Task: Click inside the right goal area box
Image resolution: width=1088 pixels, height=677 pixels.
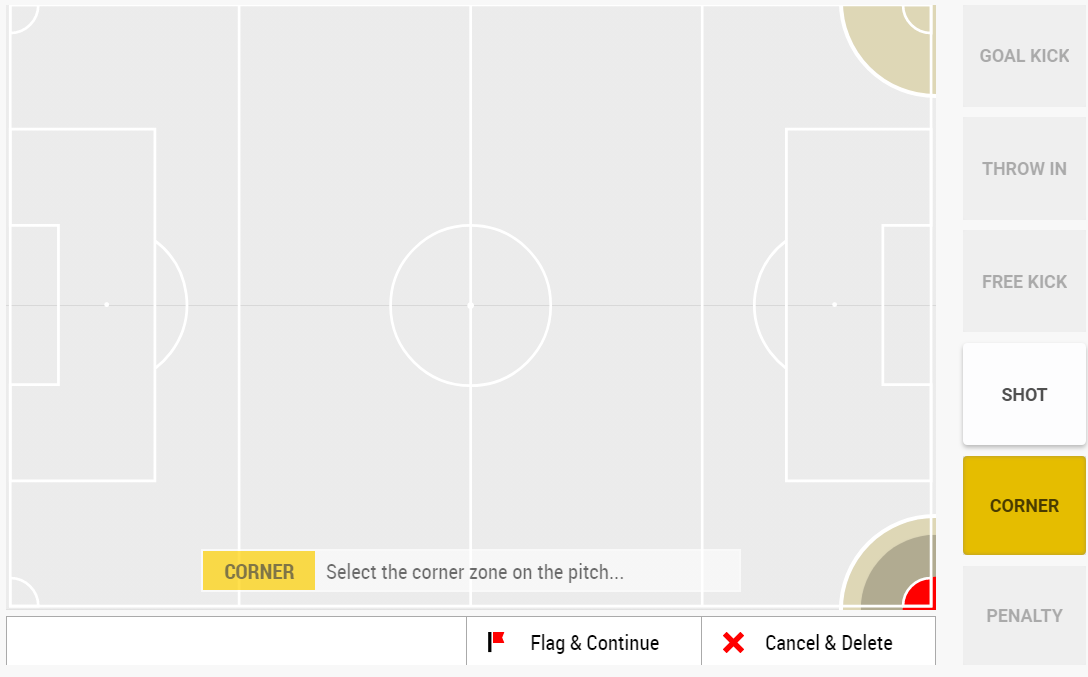Action: tap(906, 305)
